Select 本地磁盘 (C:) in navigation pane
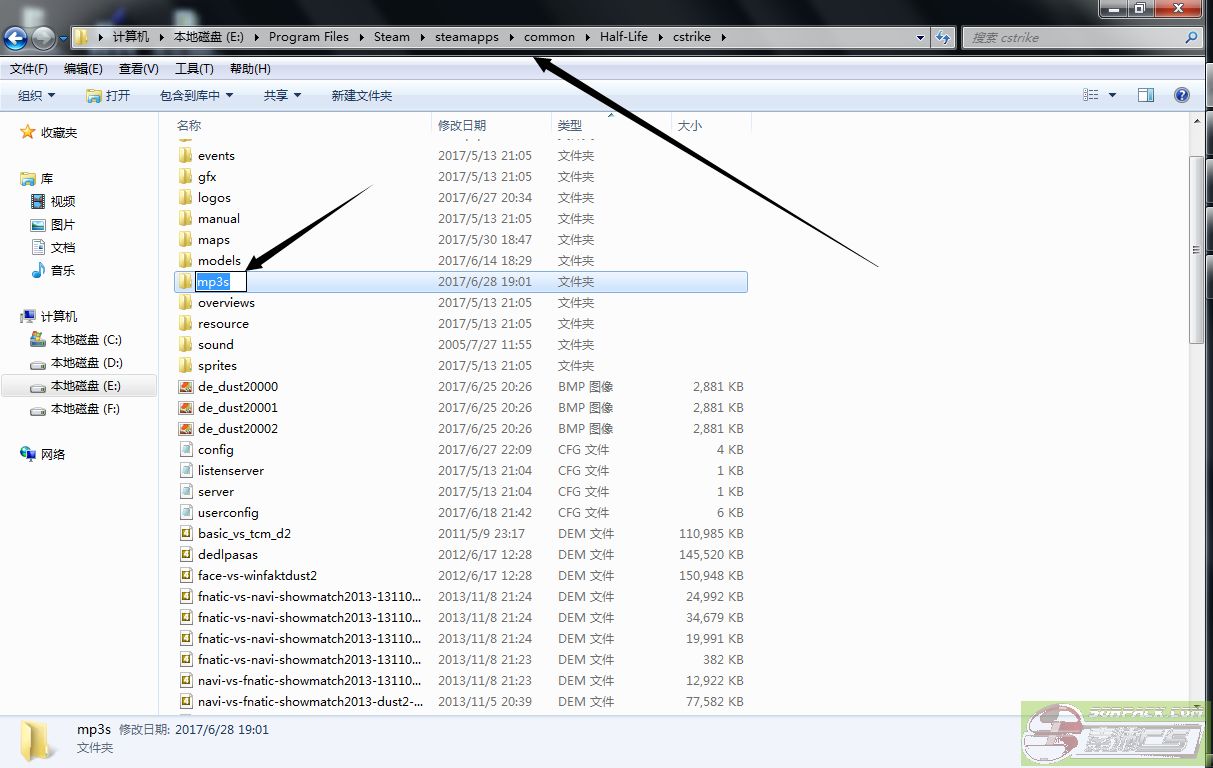 [85, 340]
